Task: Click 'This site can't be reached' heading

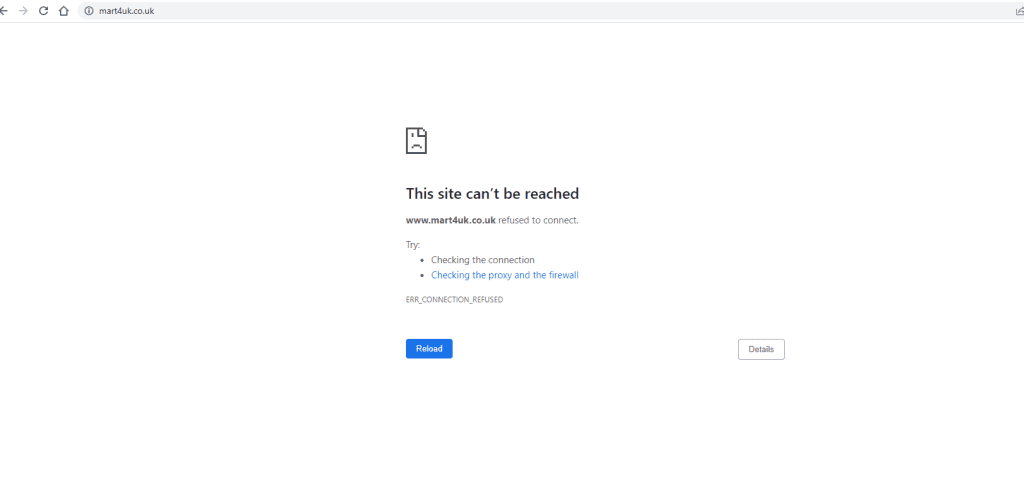Action: point(492,194)
